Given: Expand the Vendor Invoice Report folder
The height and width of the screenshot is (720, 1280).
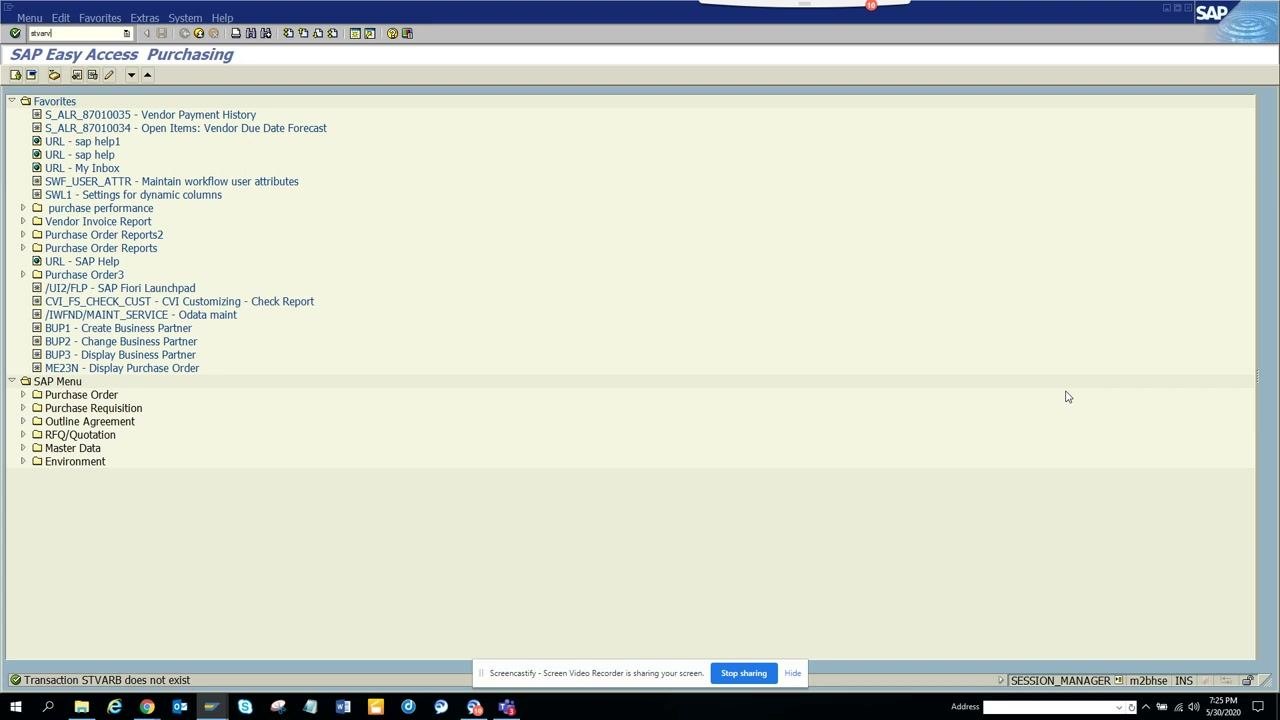Looking at the screenshot, I should coord(23,221).
